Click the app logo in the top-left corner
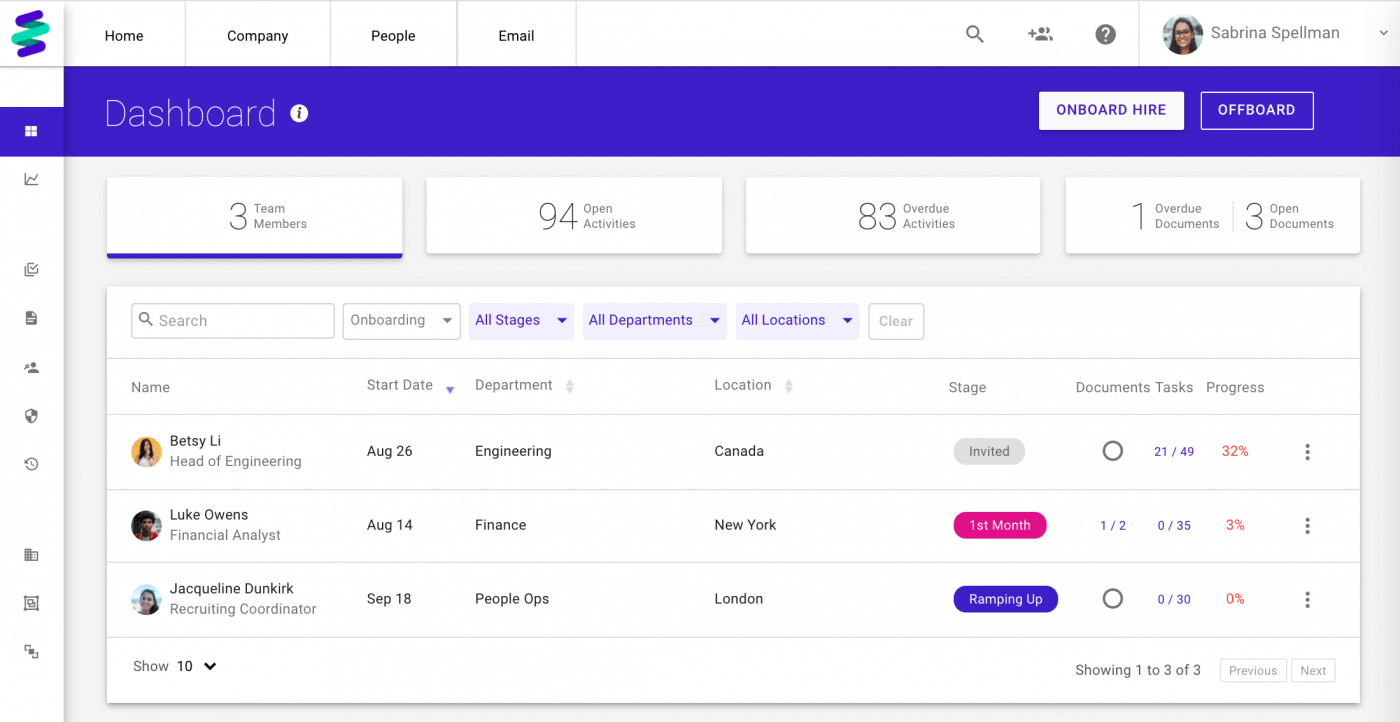This screenshot has height=722, width=1400. pos(31,33)
